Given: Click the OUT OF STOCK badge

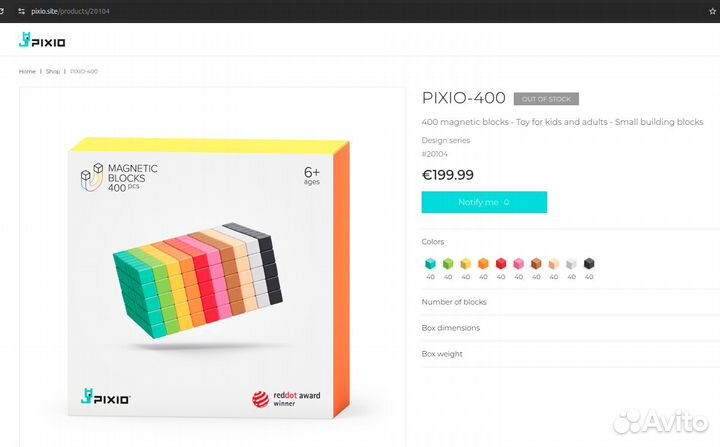Looking at the screenshot, I should click(x=546, y=99).
